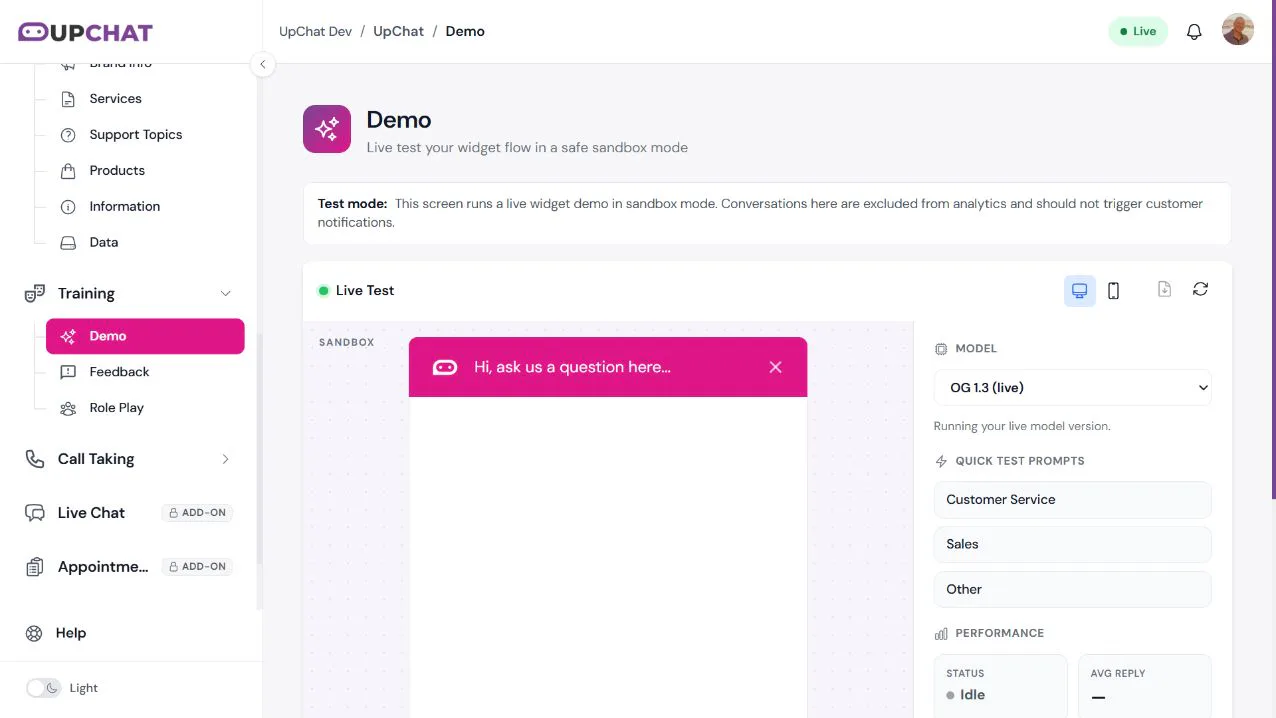This screenshot has width=1276, height=718.
Task: Click the UpChat logo
Action: 85,32
